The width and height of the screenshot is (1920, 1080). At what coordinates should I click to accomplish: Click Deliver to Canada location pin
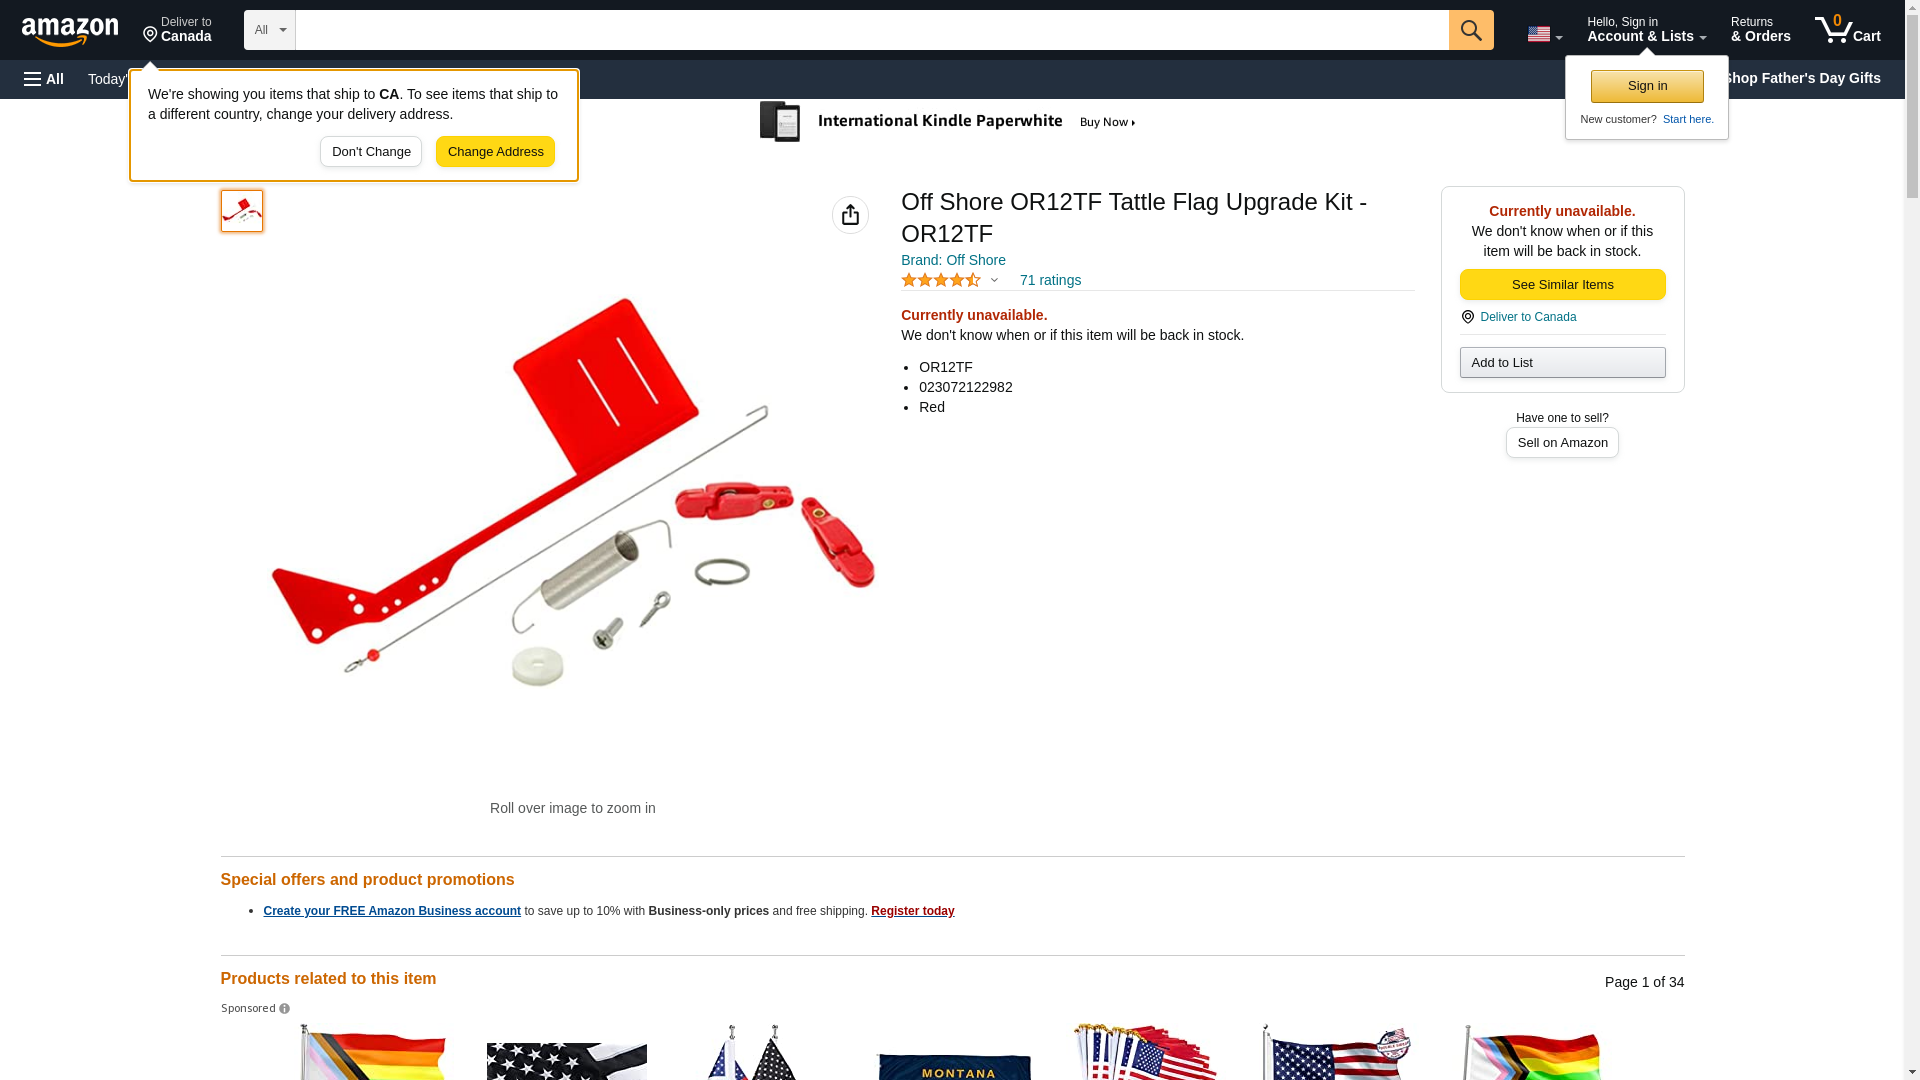[x=177, y=30]
